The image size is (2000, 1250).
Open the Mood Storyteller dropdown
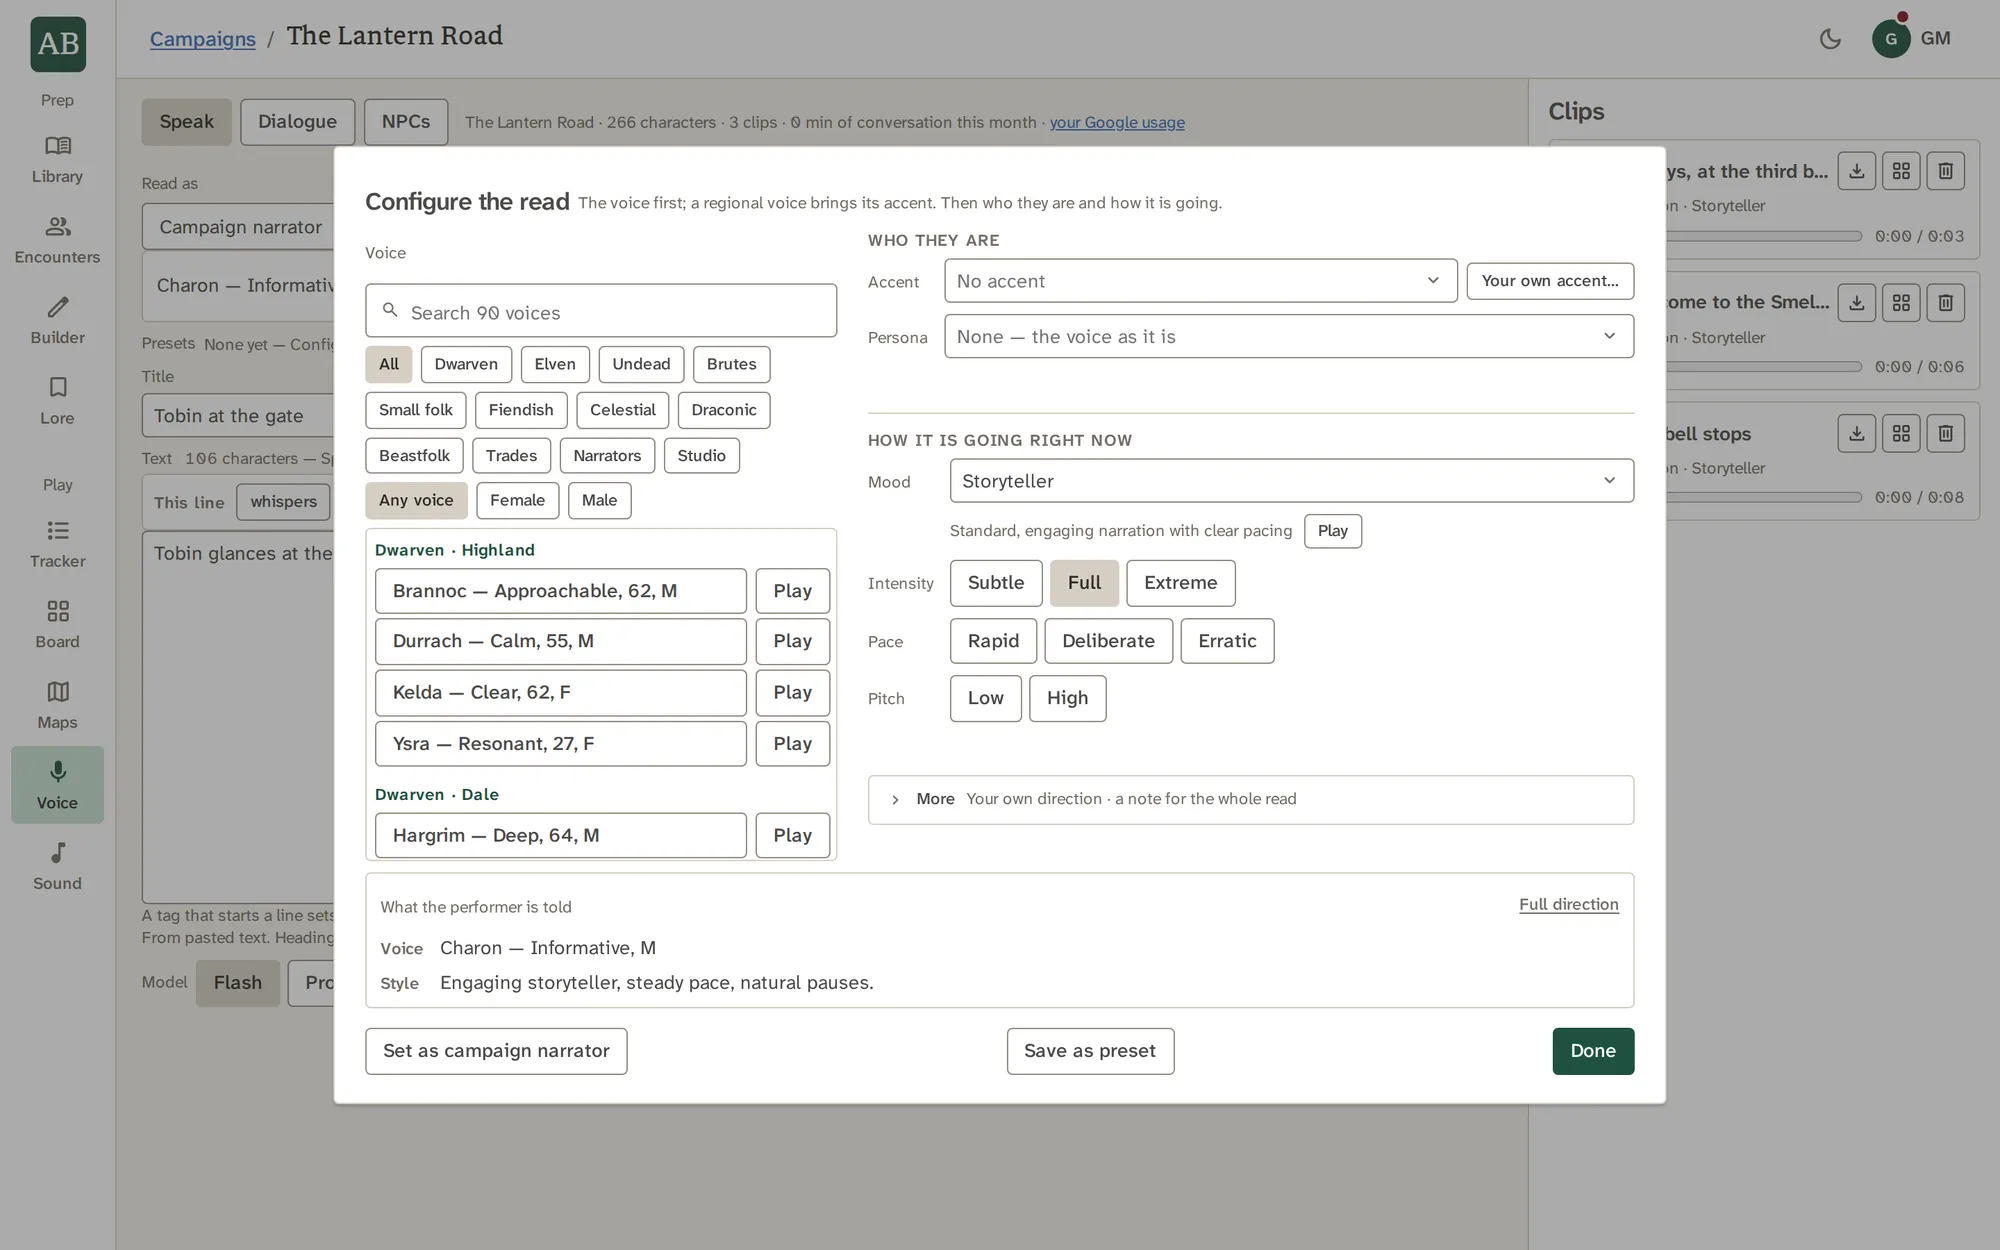[1292, 481]
